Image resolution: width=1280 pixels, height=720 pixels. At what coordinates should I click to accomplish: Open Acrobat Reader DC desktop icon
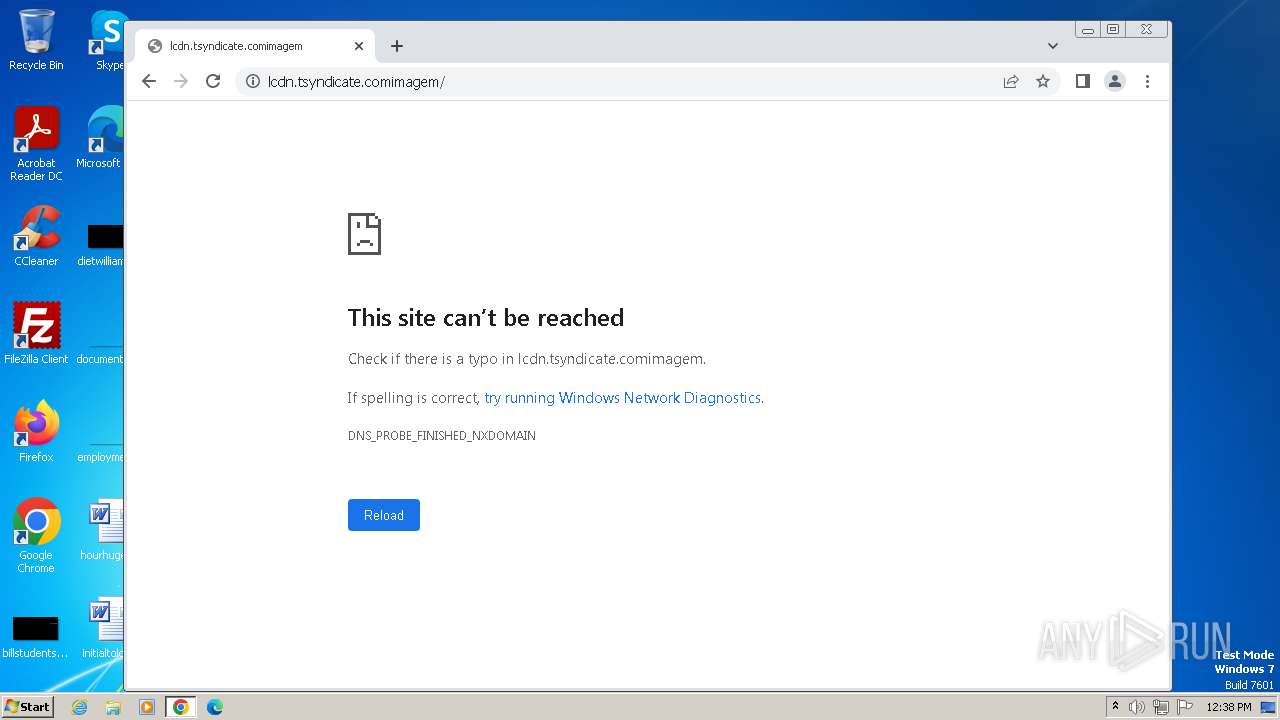pos(36,145)
